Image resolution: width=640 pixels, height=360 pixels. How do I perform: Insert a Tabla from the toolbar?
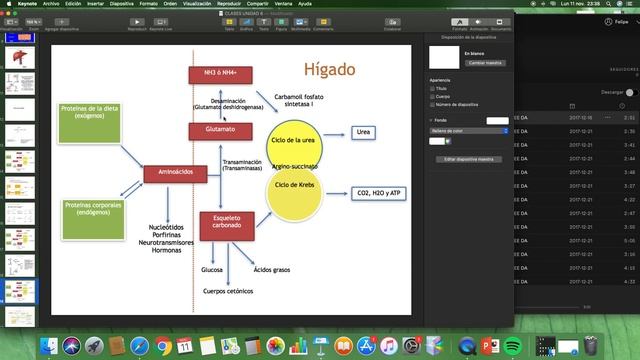pos(229,22)
